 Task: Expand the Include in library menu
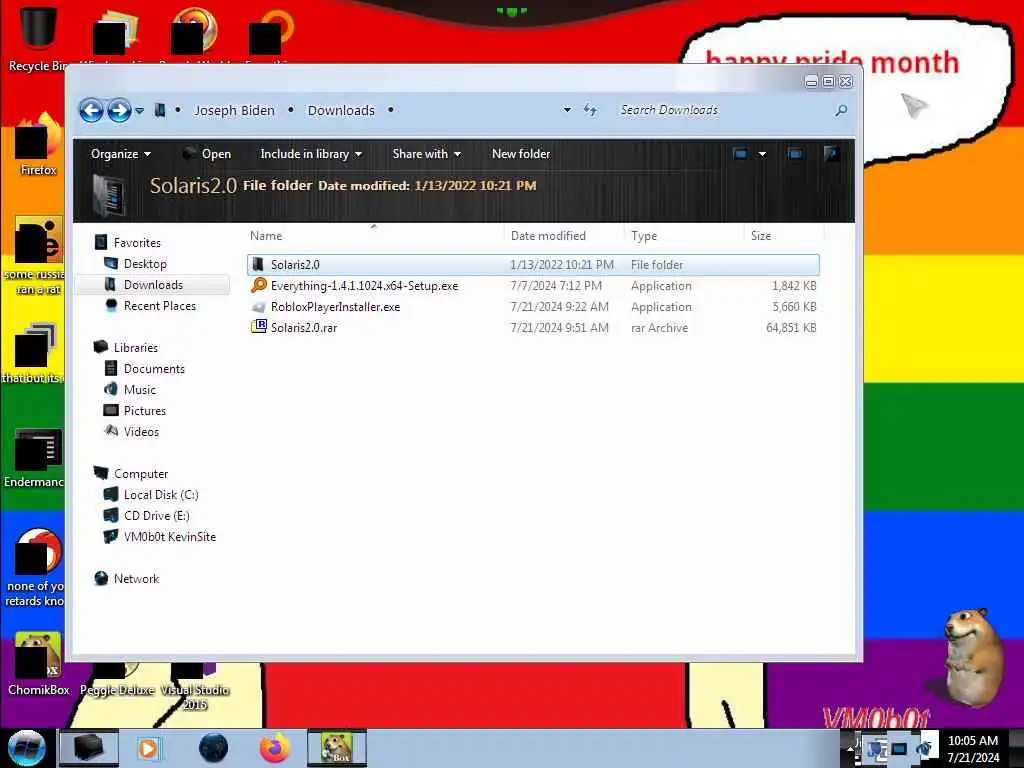[311, 154]
